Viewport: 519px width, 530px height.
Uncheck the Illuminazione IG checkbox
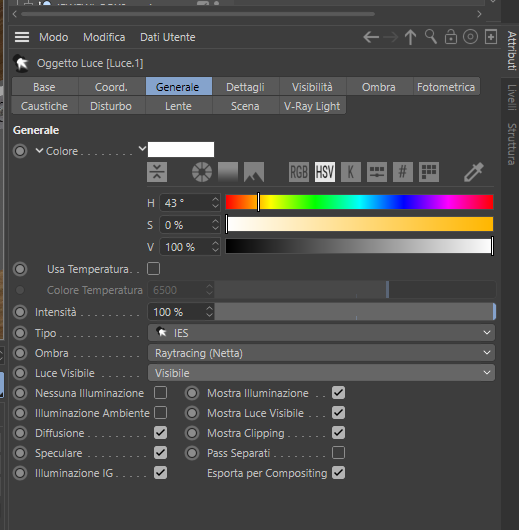(160, 473)
